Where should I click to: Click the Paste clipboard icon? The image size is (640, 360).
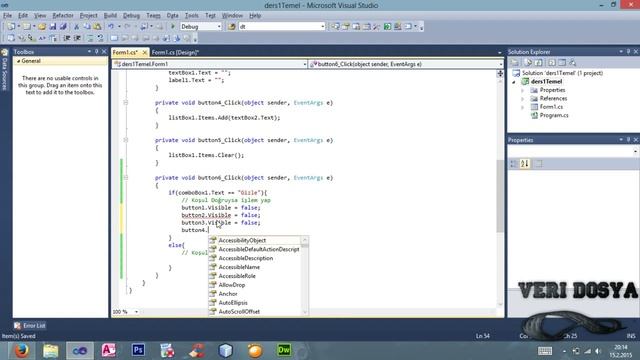click(97, 27)
